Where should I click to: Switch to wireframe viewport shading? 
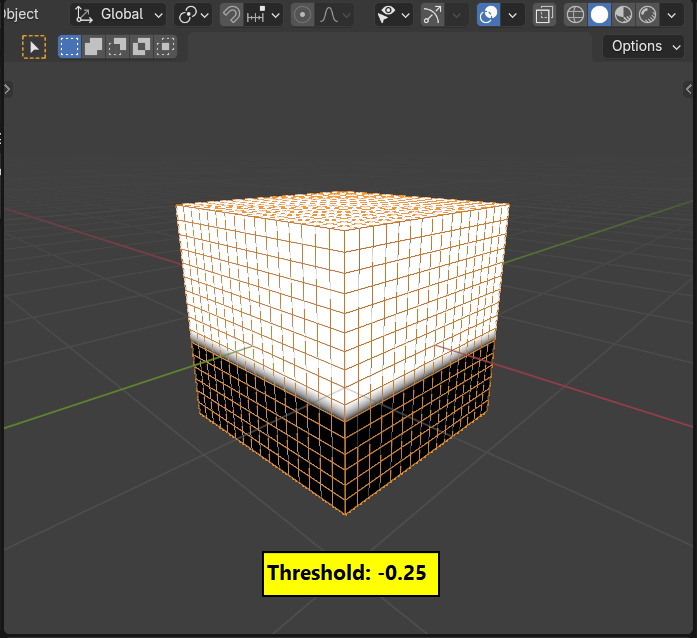[576, 15]
